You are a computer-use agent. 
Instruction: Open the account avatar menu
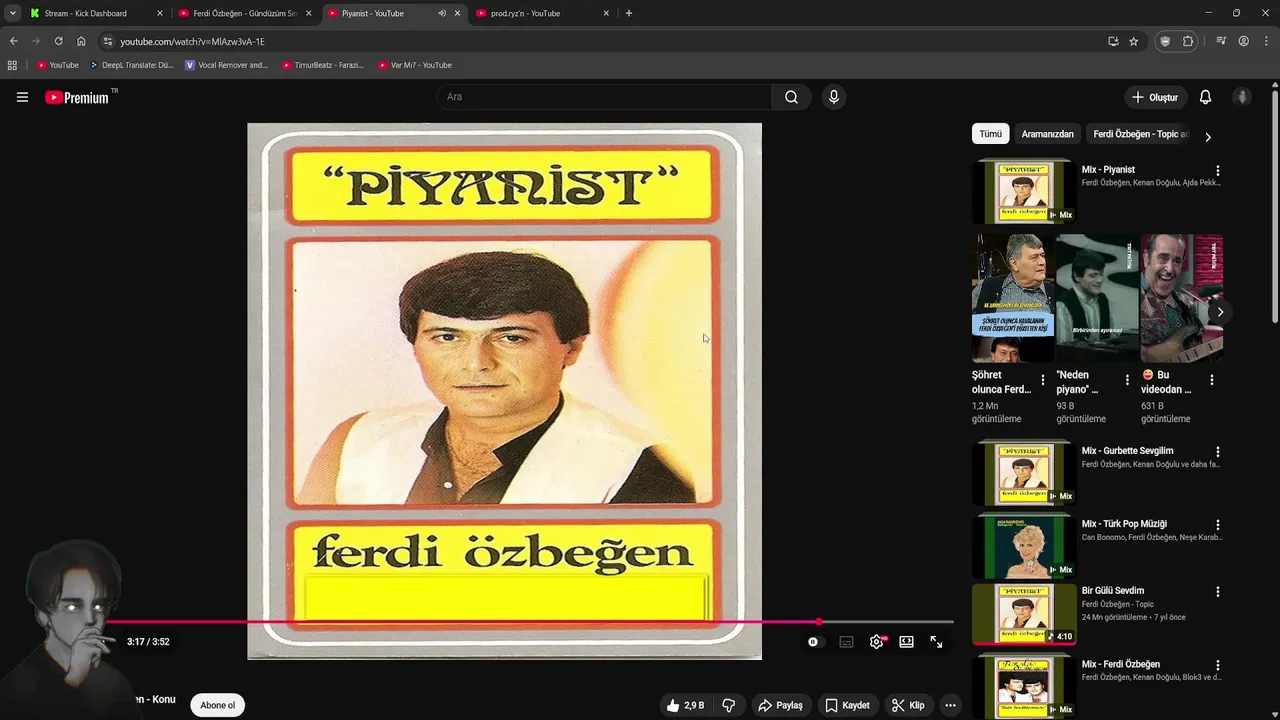pos(1242,97)
